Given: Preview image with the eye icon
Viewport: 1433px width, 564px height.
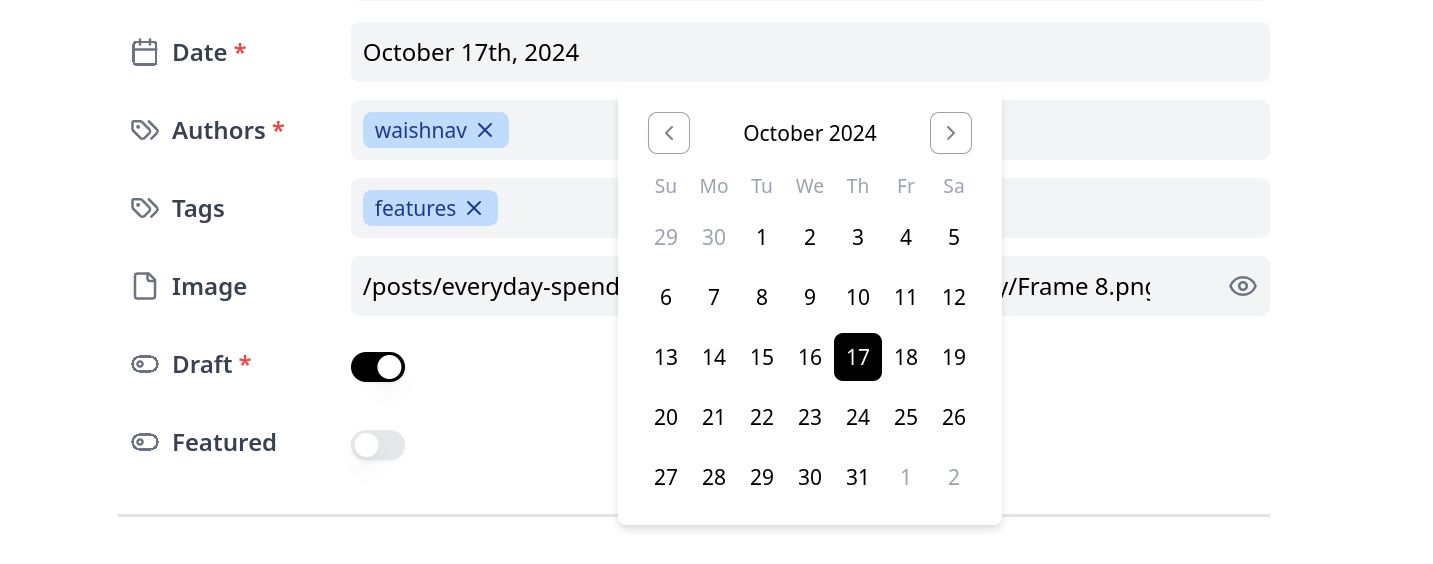Looking at the screenshot, I should click(x=1242, y=286).
